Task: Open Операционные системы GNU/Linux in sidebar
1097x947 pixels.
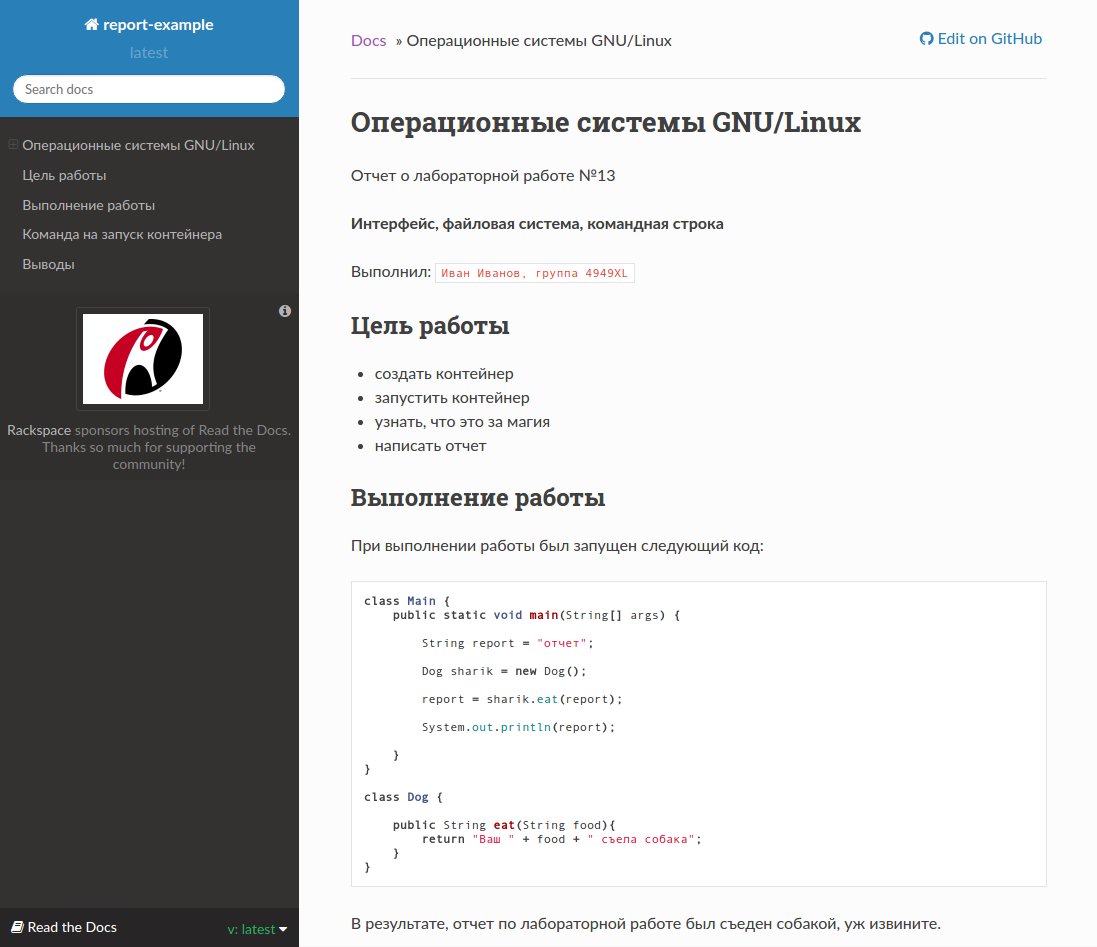Action: 139,145
